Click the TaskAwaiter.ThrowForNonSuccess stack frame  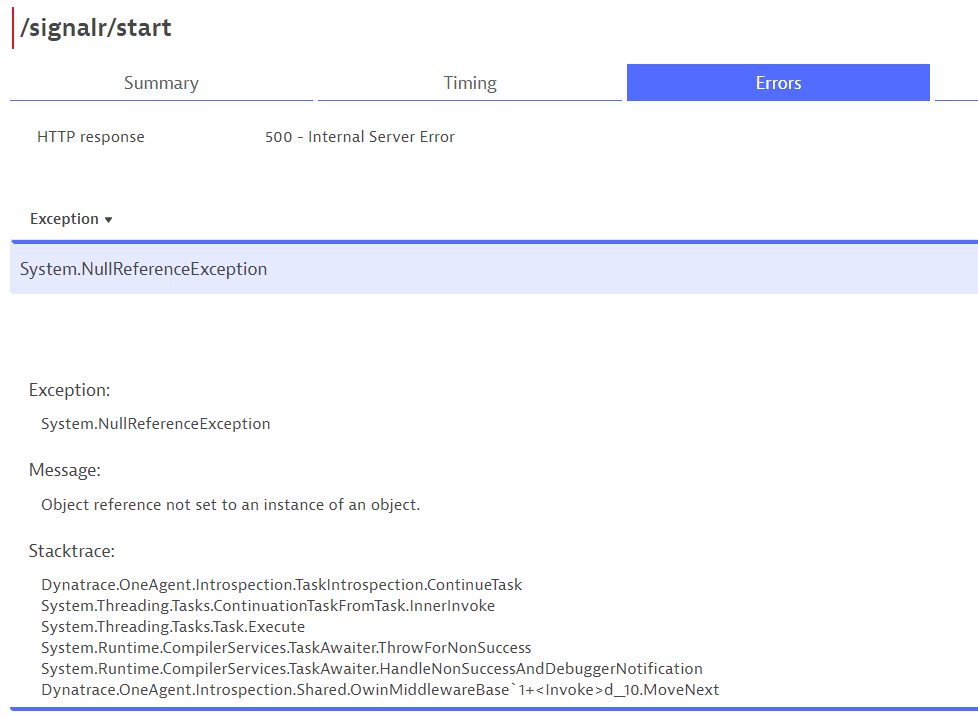[286, 648]
